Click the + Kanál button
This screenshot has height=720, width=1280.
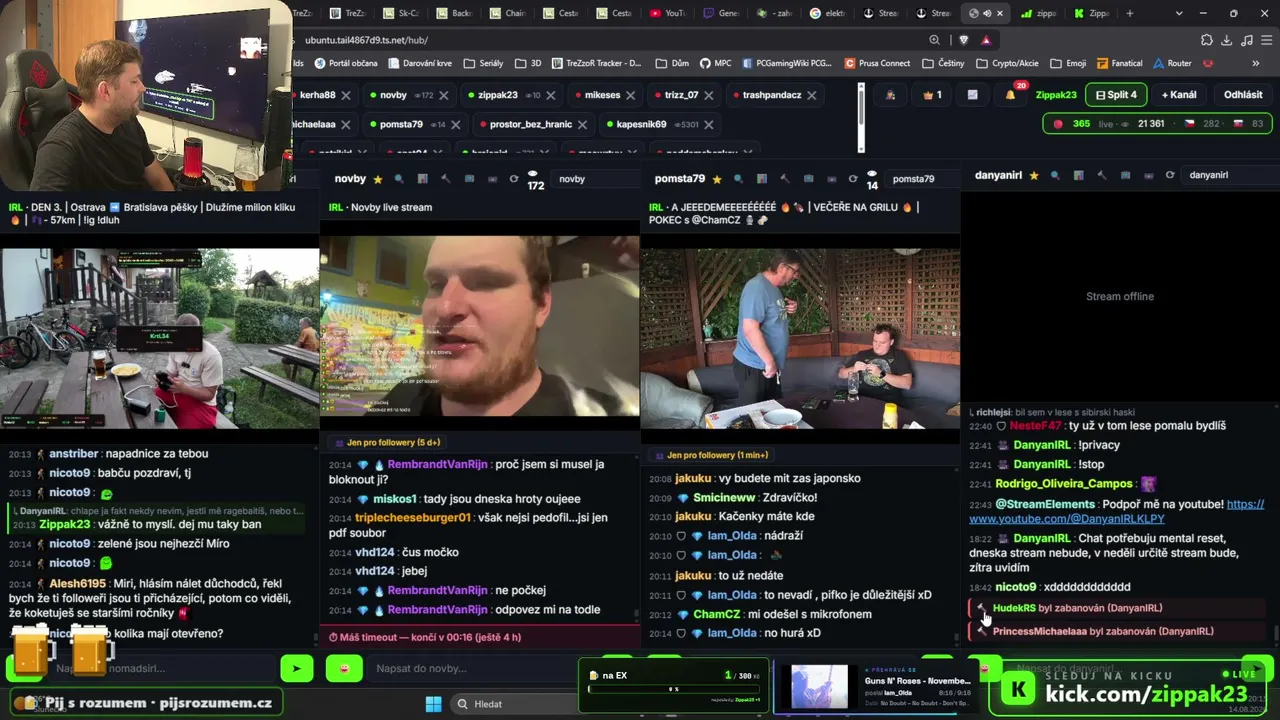tap(1179, 95)
